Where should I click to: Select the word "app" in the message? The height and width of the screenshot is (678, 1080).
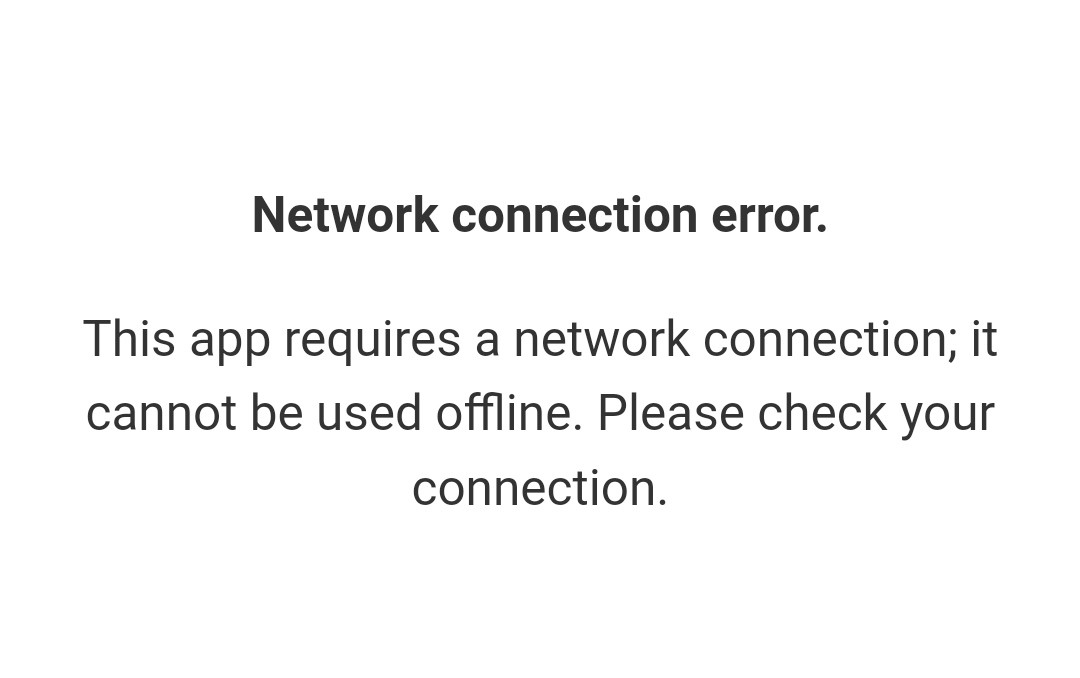click(x=230, y=342)
